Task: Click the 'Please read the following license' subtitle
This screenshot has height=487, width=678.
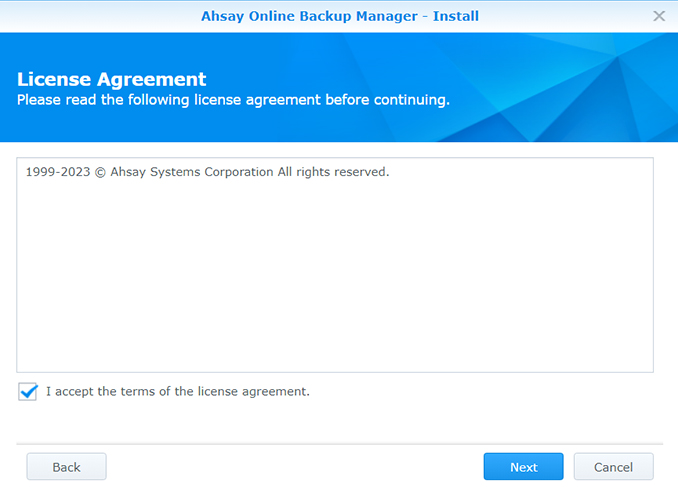Action: coord(233,100)
